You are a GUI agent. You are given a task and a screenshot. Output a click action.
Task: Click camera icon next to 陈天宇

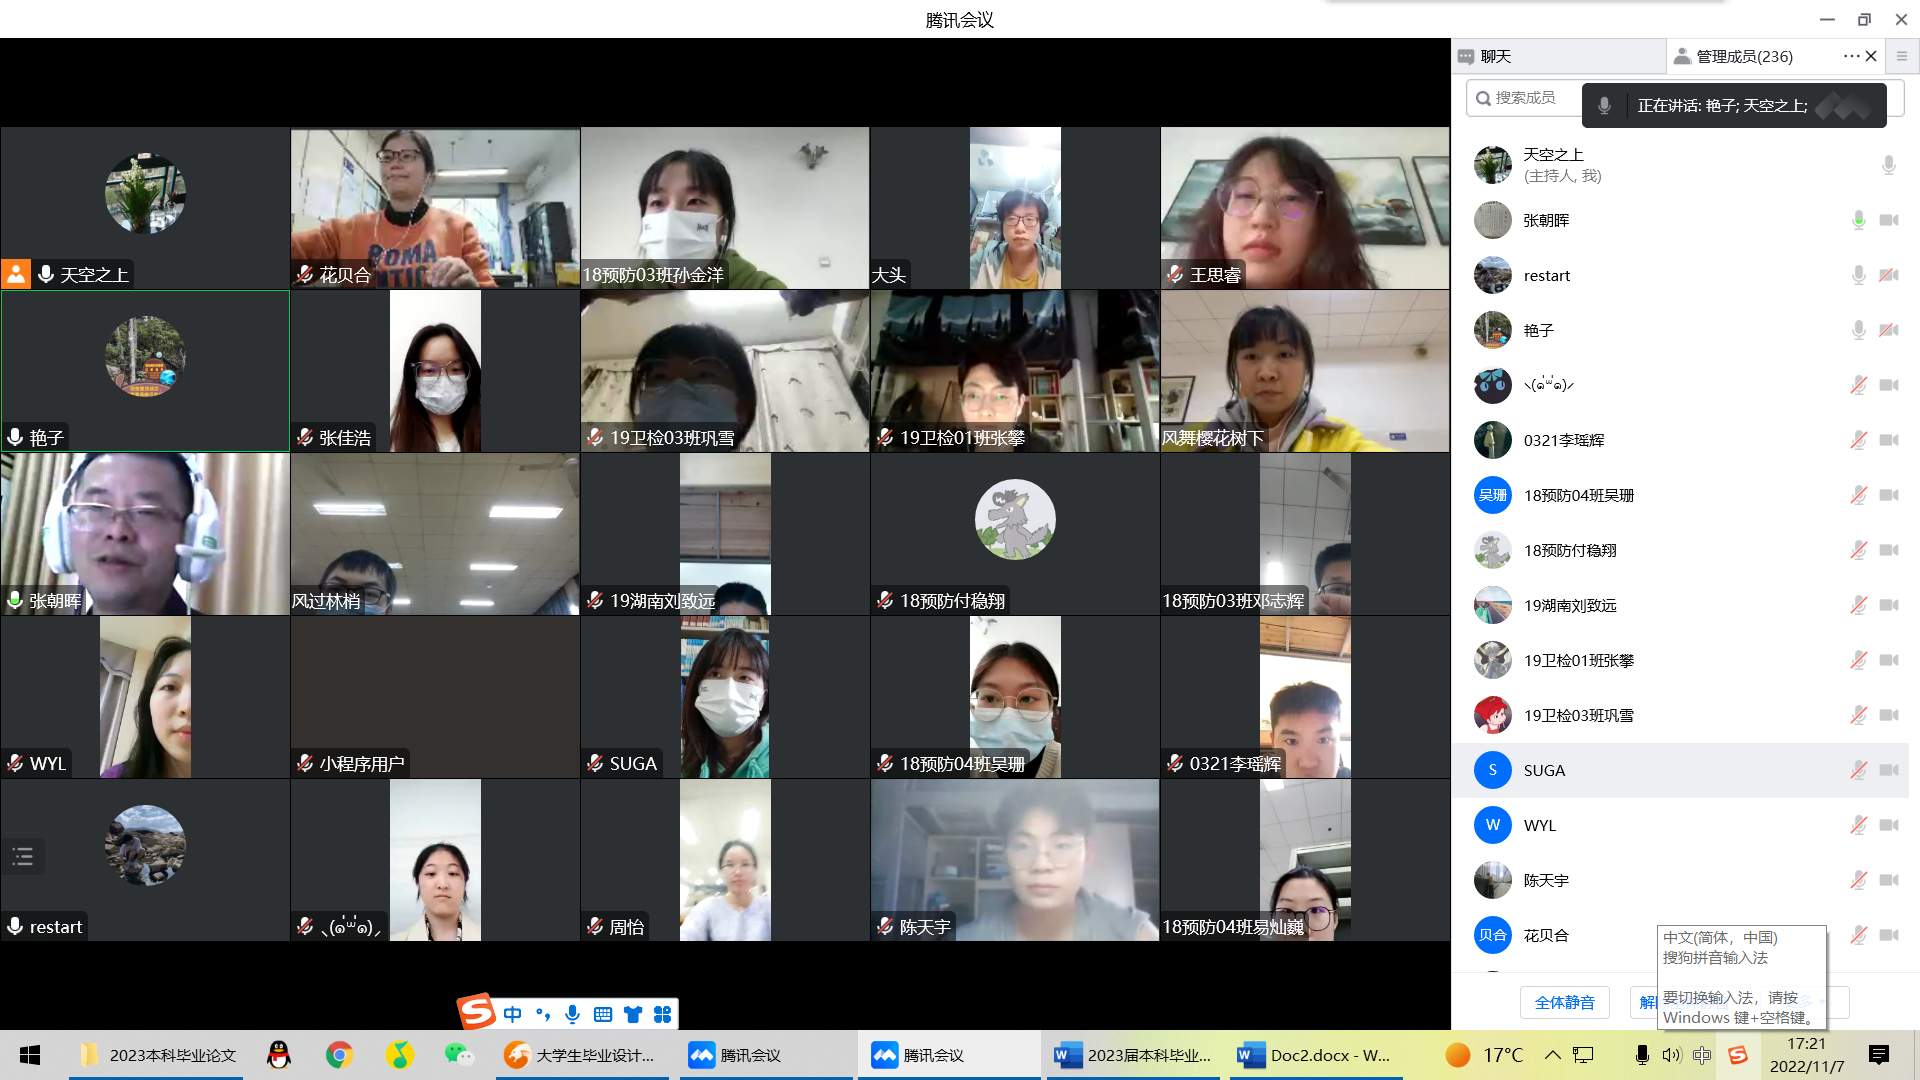coord(1888,880)
